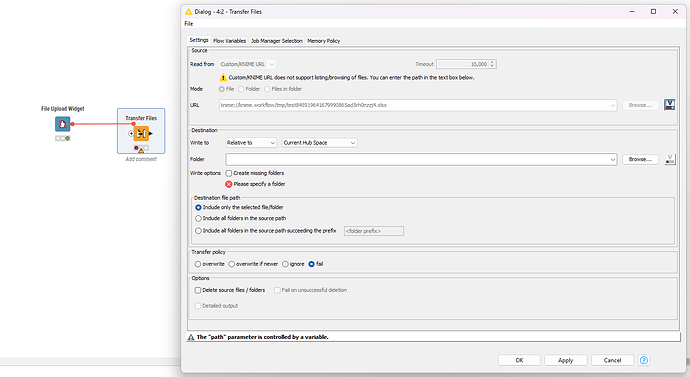Open the Relative to dropdown
This screenshot has height=377, width=690.
tap(251, 143)
